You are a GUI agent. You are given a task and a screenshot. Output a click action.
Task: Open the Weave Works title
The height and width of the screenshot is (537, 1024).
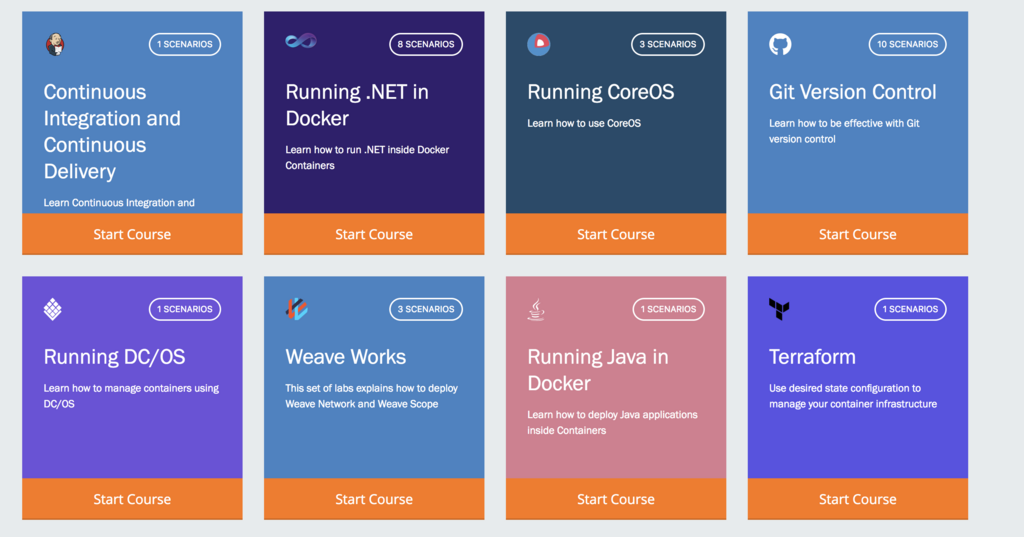pos(345,357)
